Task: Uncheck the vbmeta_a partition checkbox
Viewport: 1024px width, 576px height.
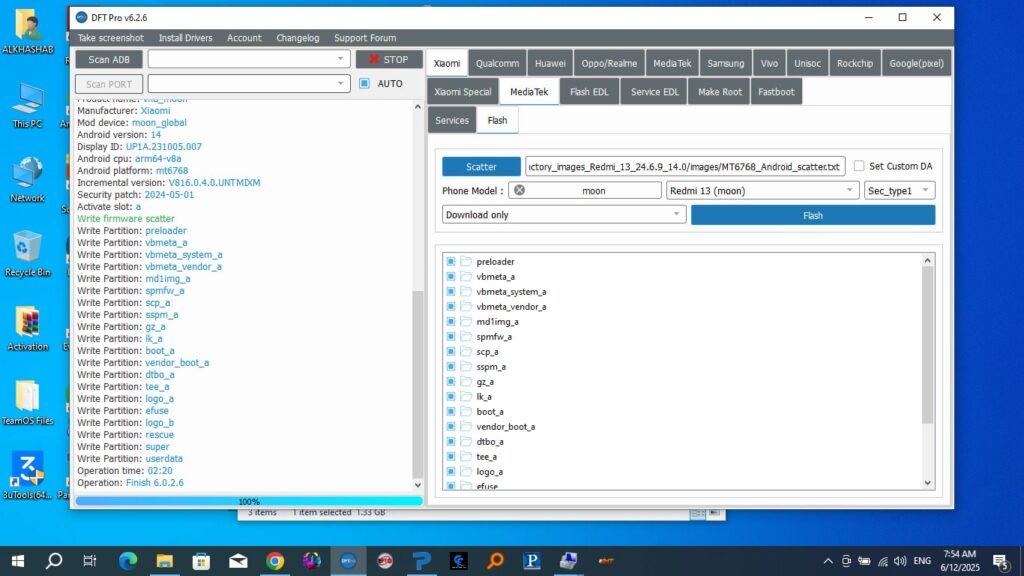Action: pos(451,277)
